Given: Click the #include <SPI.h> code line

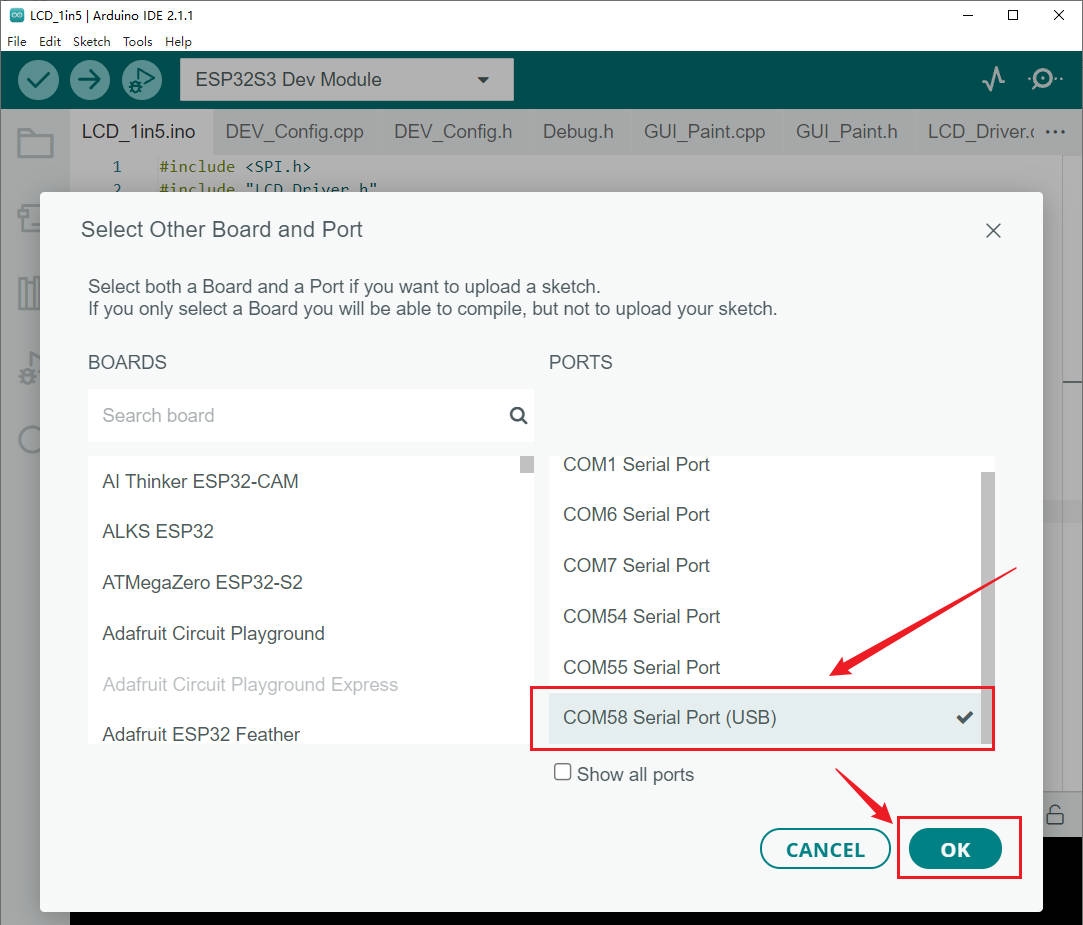Looking at the screenshot, I should 235,166.
